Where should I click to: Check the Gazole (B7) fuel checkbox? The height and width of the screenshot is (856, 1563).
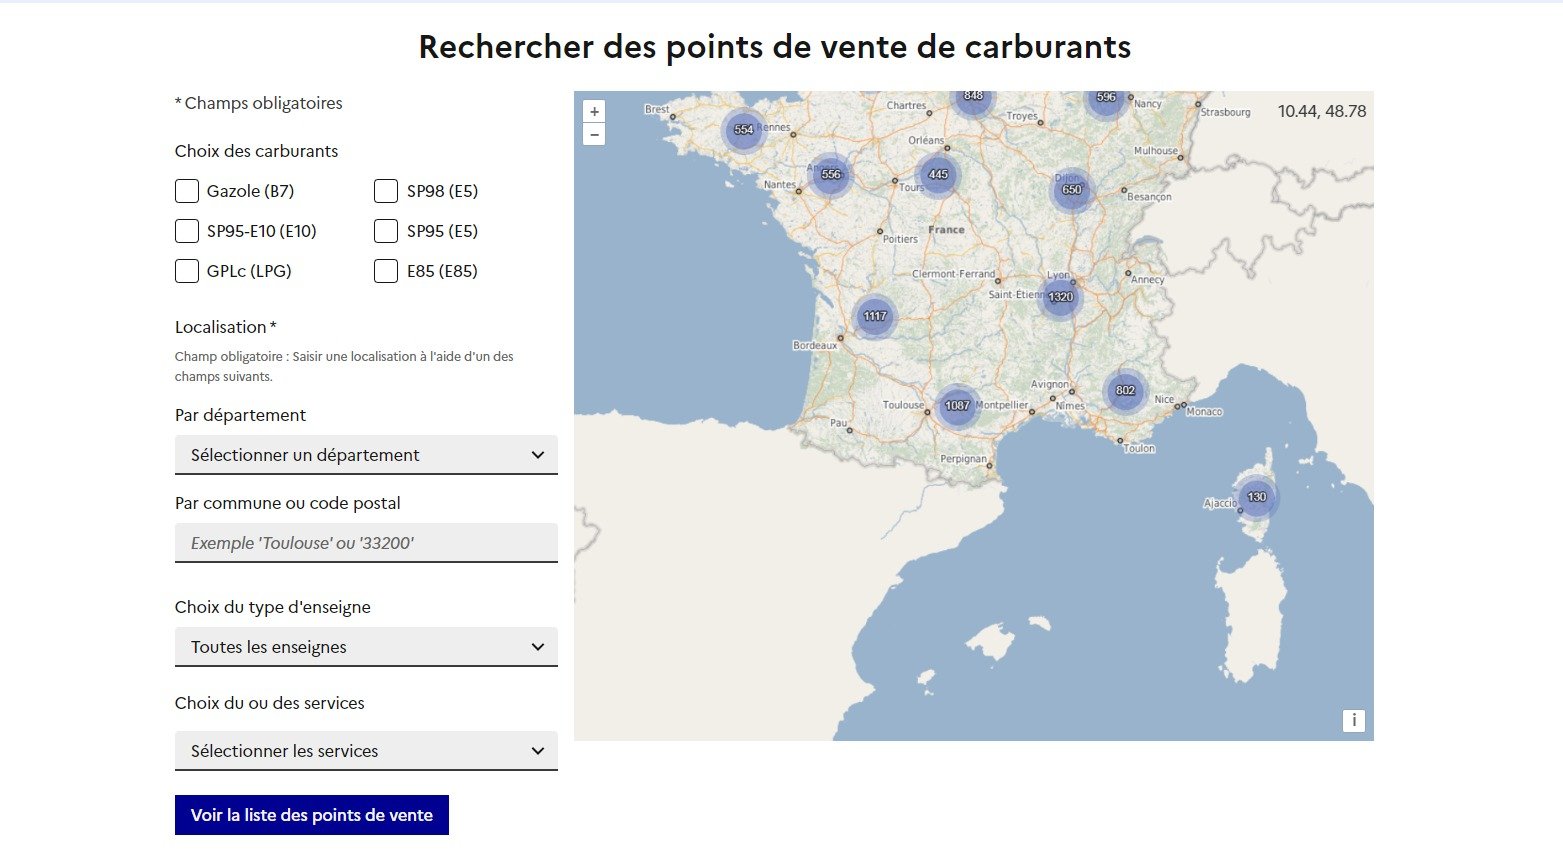pyautogui.click(x=187, y=191)
